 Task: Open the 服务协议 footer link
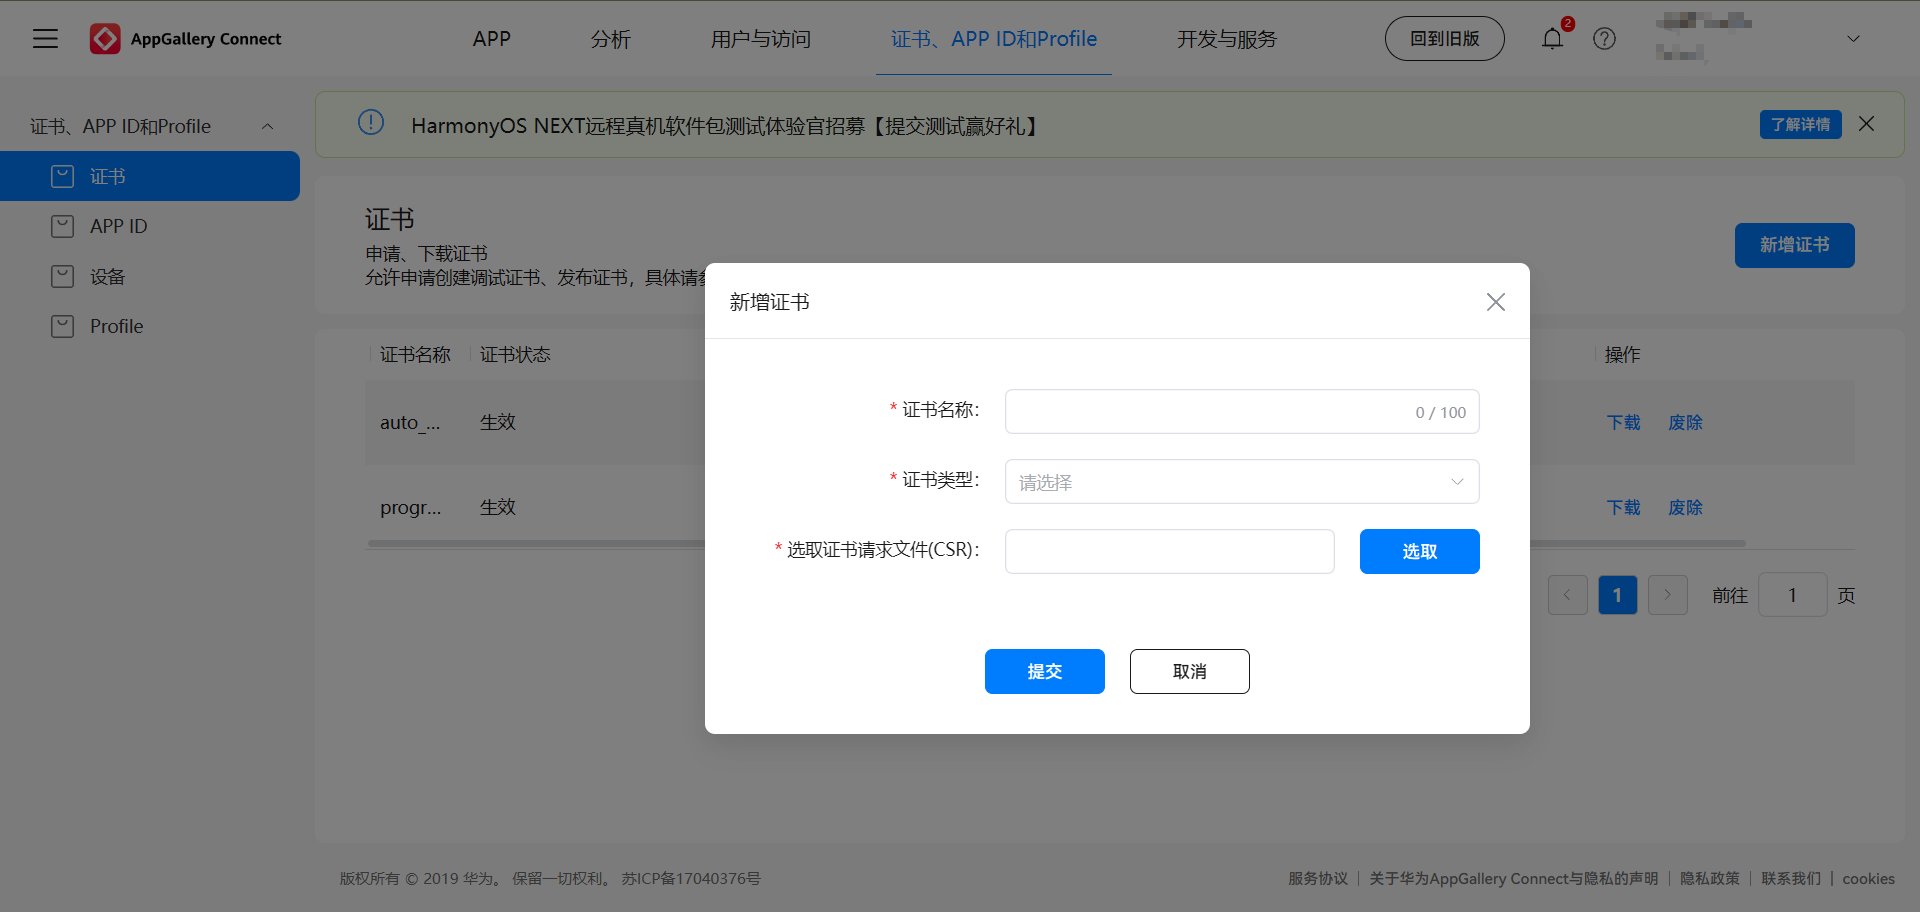[1317, 878]
